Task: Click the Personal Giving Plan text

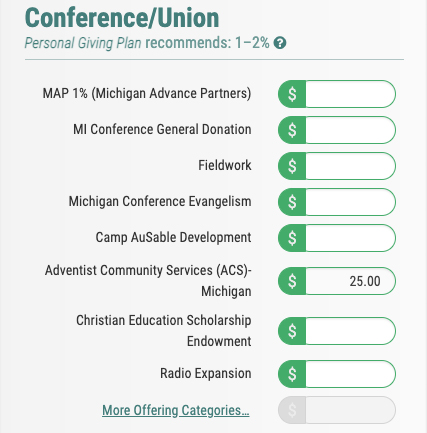Action: tap(83, 43)
